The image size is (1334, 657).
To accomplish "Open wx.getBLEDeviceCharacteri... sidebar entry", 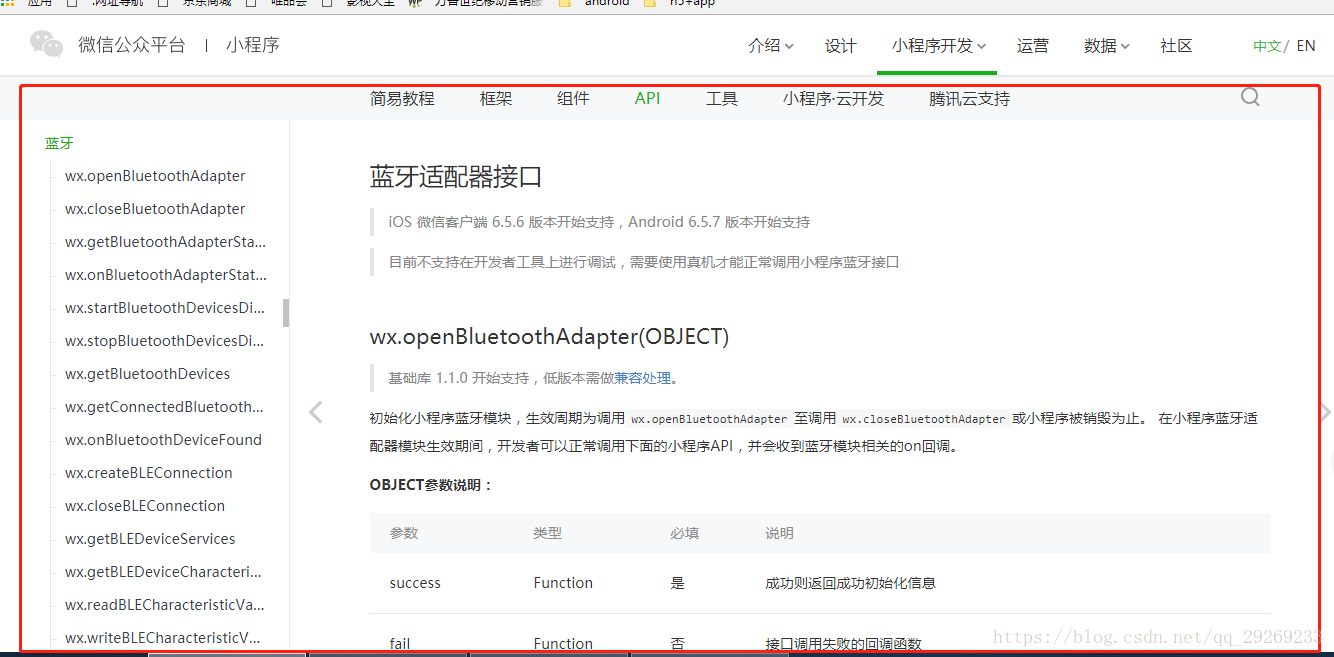I will [163, 572].
